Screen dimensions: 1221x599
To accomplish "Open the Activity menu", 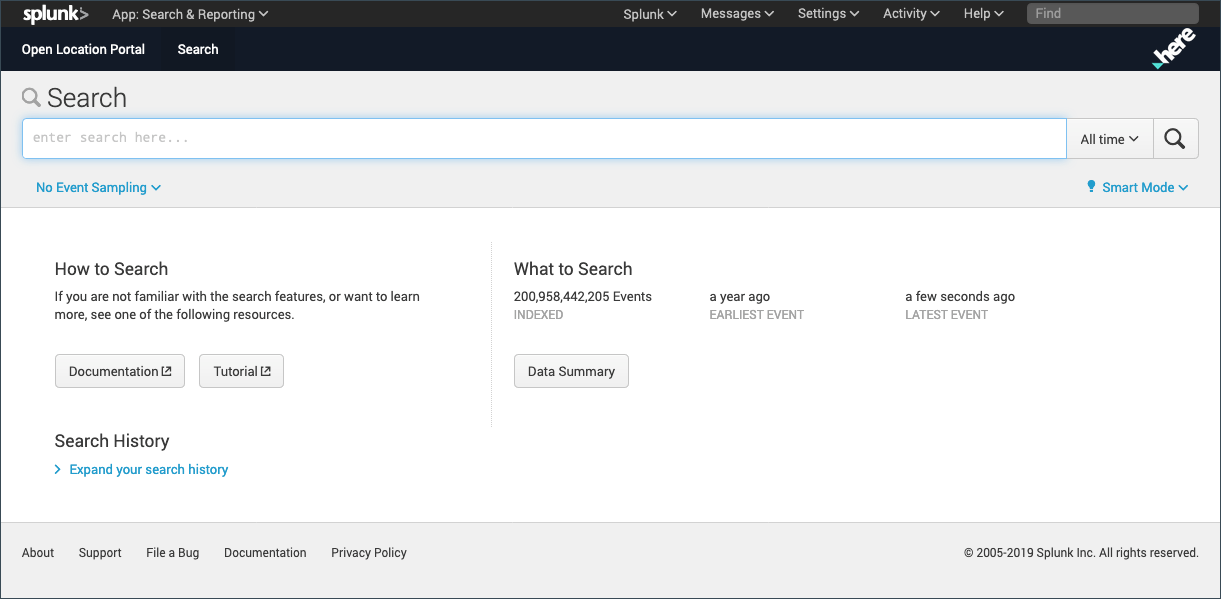I will click(x=910, y=13).
